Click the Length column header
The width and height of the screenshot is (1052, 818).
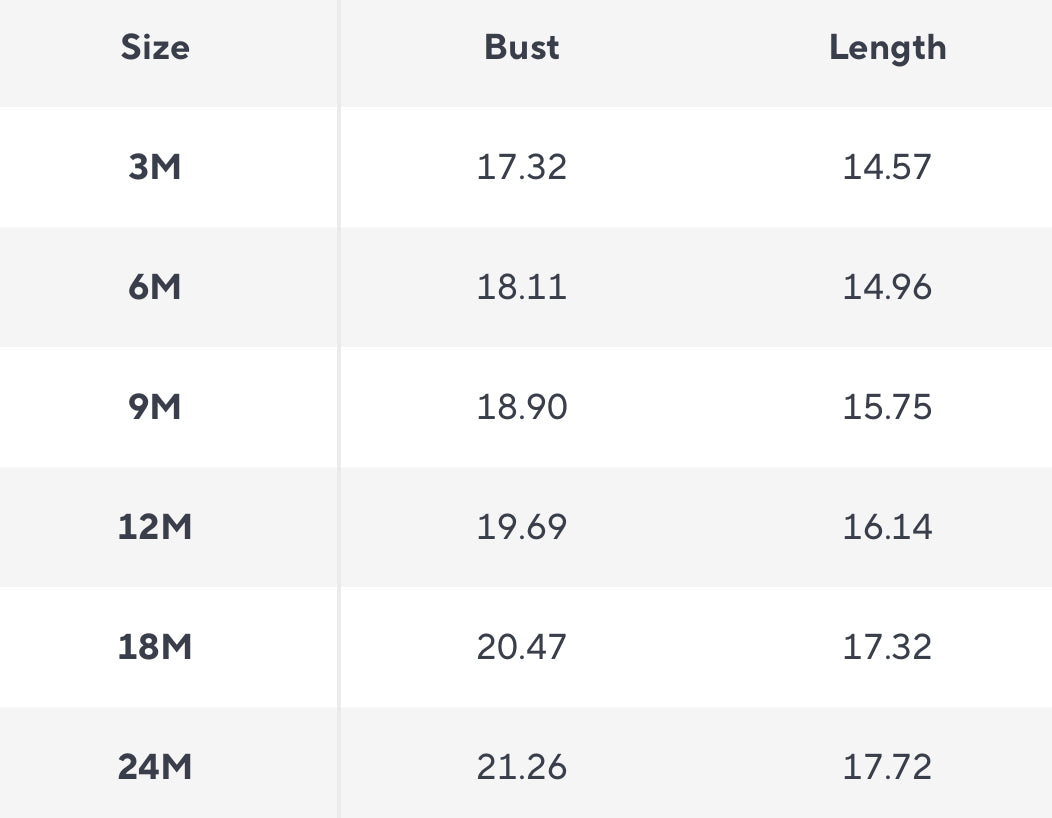887,48
